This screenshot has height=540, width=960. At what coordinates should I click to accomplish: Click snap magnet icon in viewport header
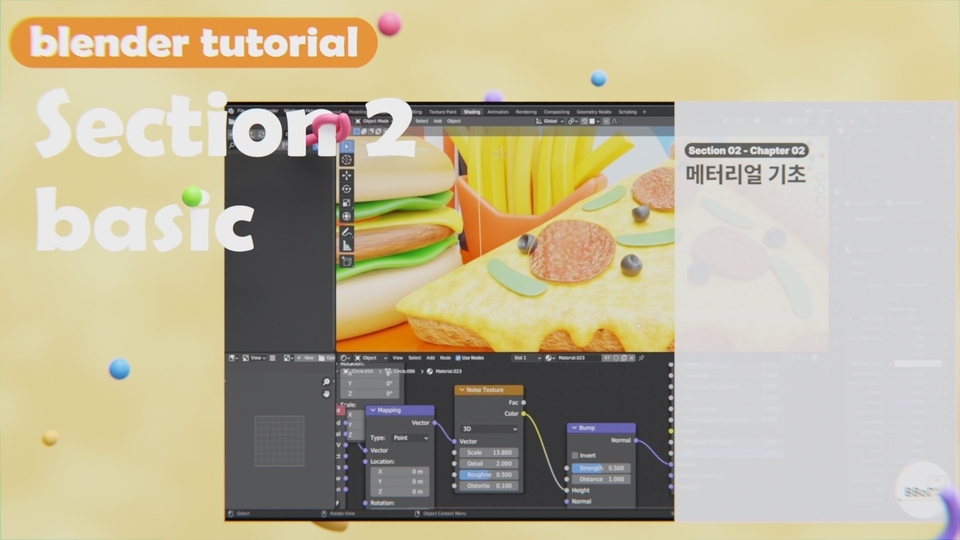click(x=583, y=121)
